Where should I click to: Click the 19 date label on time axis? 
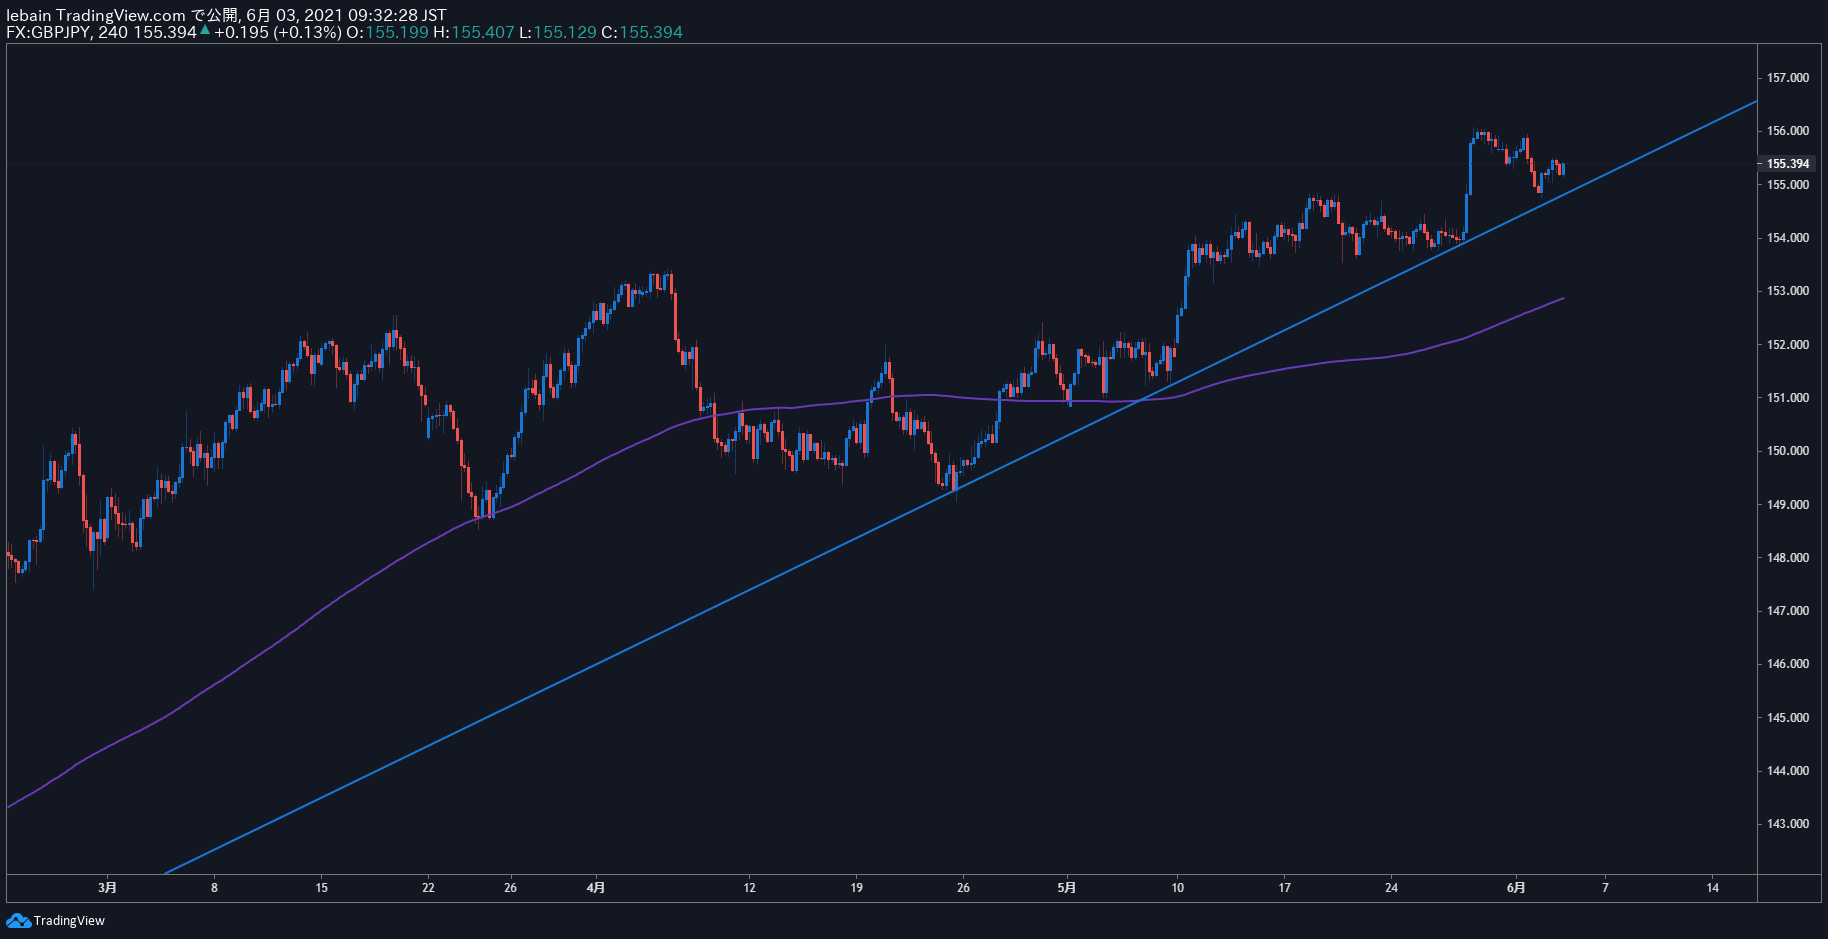856,887
